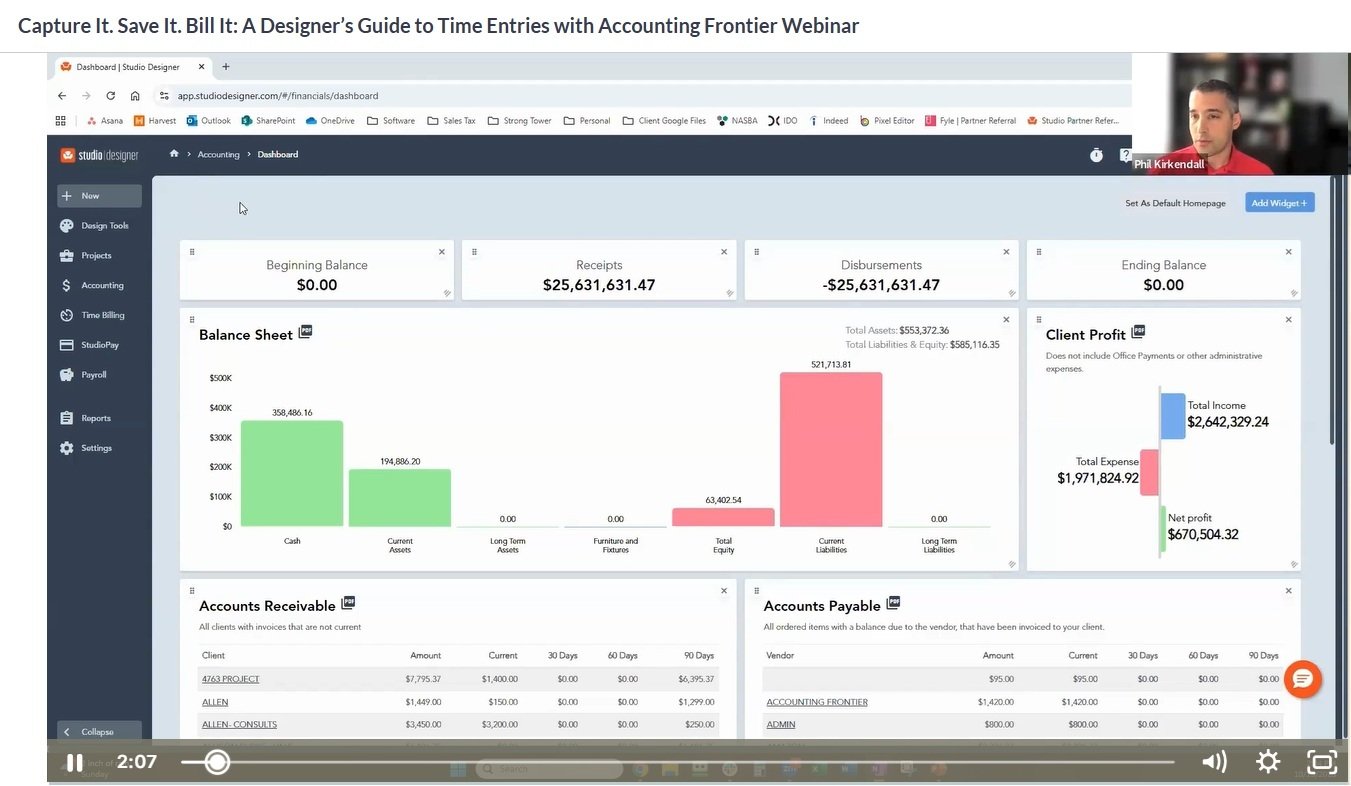This screenshot has width=1351, height=786.
Task: Click Accounts Receivable PDF icon
Action: coord(348,603)
